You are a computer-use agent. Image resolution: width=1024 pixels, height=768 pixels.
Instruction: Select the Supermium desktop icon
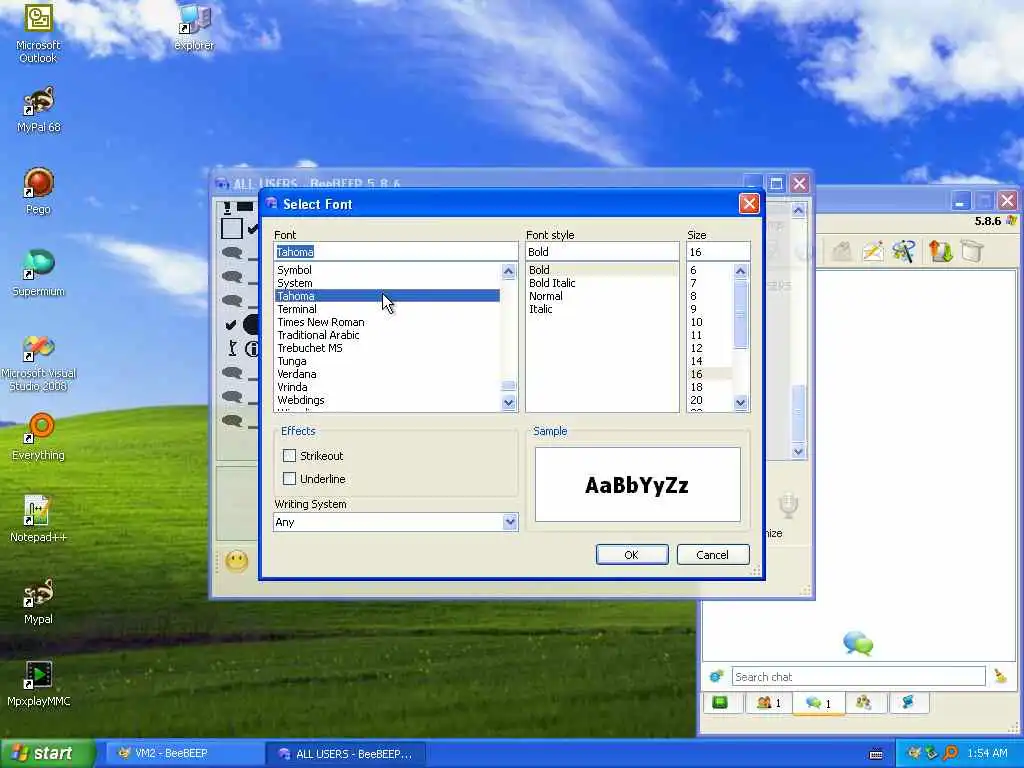point(39,273)
